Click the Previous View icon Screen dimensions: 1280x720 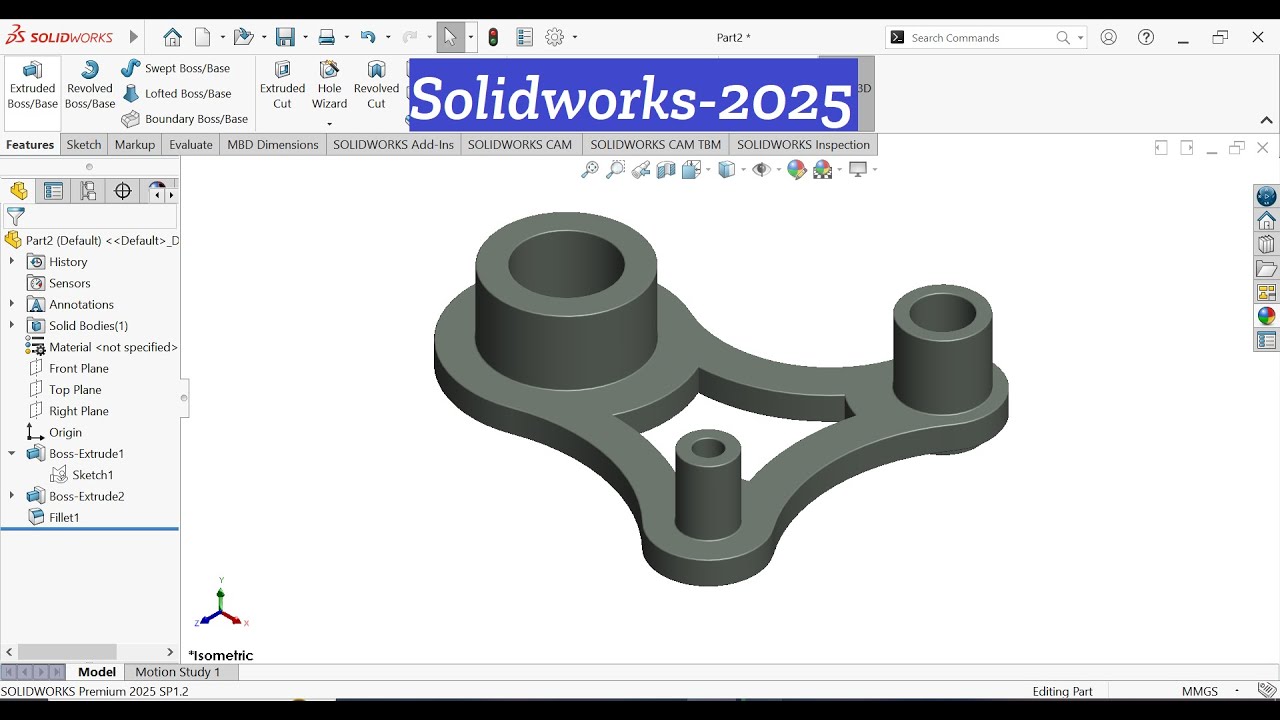641,170
